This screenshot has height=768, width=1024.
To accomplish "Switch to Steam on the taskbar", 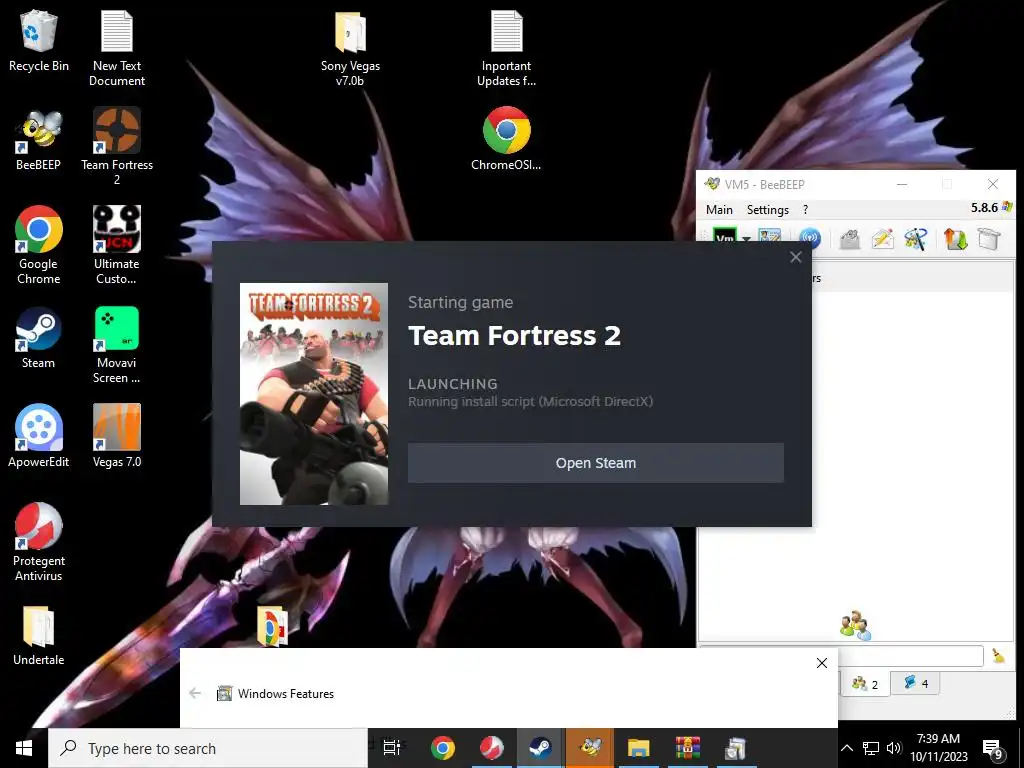I will 540,748.
